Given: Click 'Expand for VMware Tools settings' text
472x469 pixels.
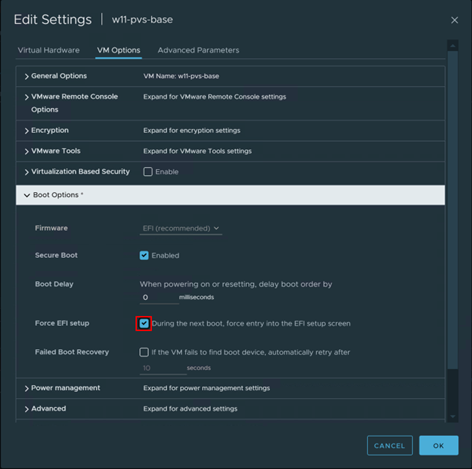Looking at the screenshot, I should [197, 151].
